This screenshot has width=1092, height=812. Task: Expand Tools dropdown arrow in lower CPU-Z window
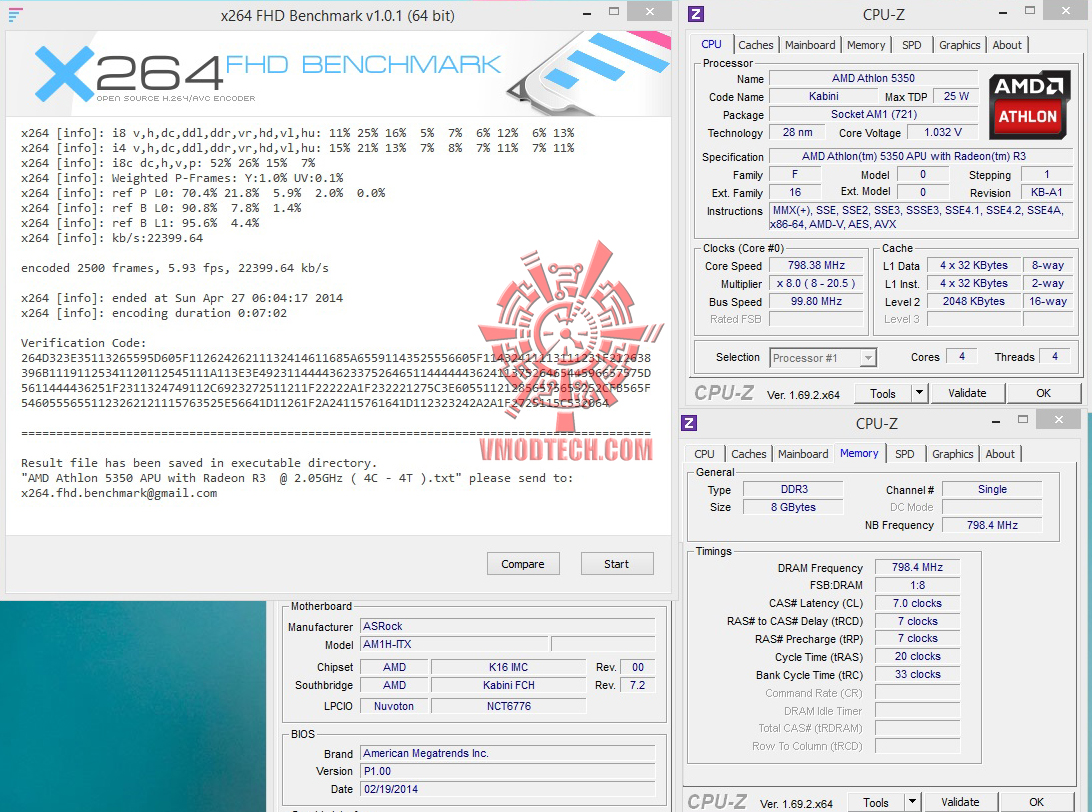pyautogui.click(x=912, y=802)
